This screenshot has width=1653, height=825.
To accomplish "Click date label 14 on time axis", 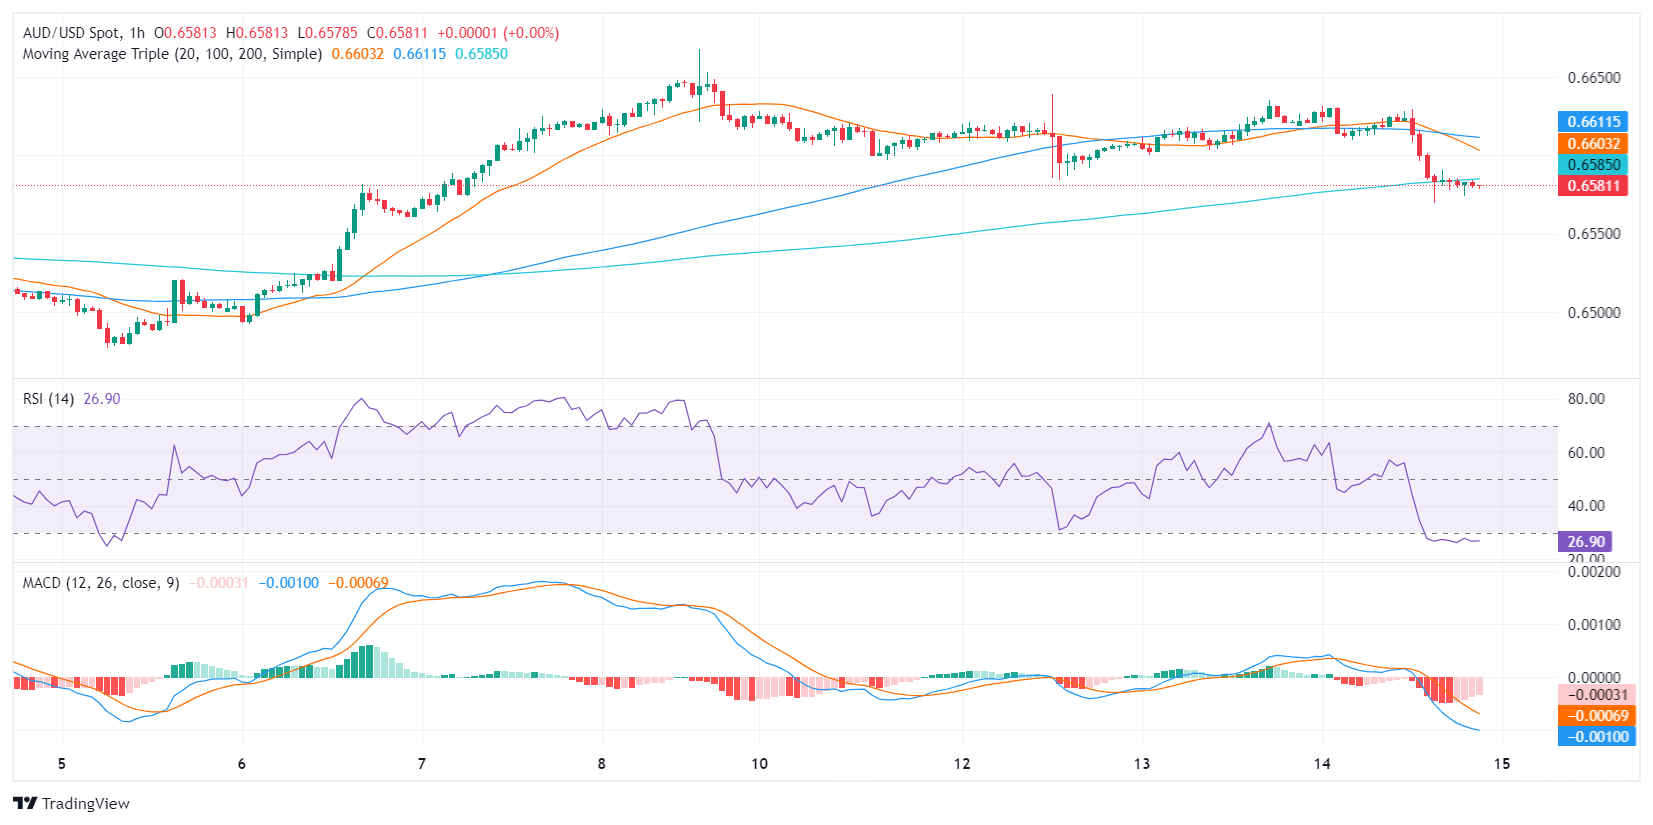I will coord(1322,764).
